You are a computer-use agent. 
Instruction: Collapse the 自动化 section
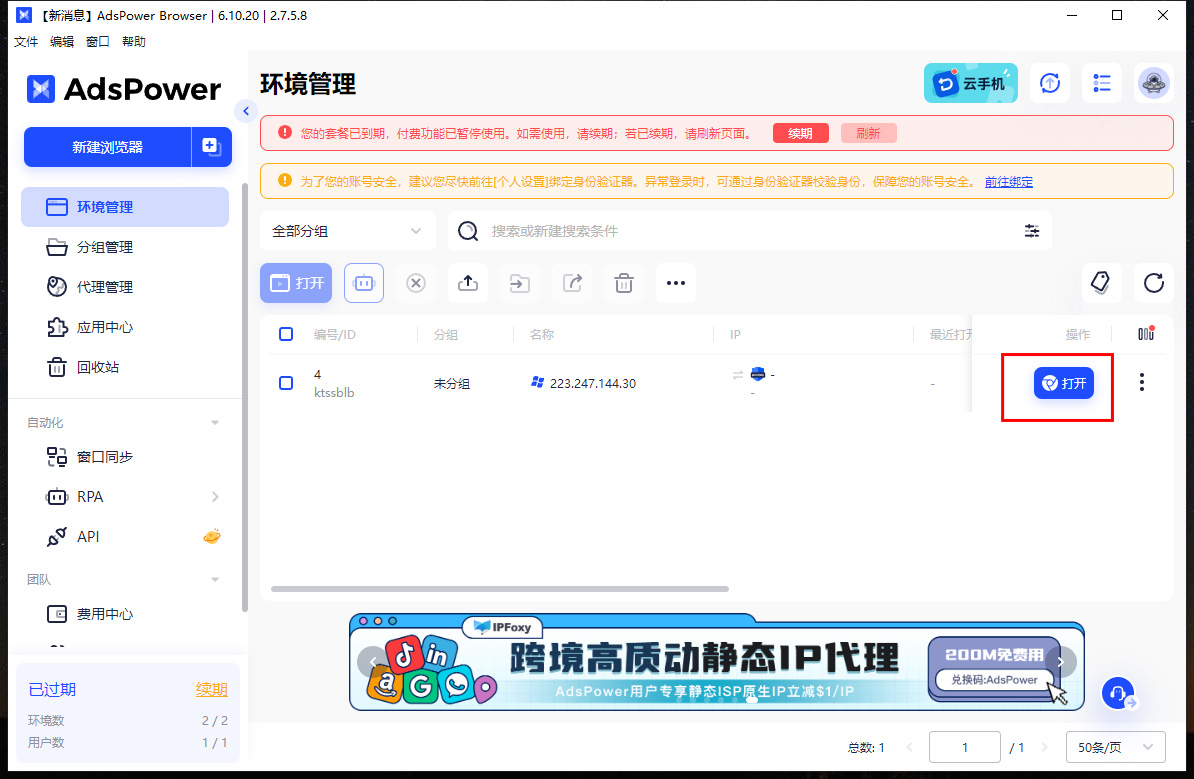click(215, 423)
